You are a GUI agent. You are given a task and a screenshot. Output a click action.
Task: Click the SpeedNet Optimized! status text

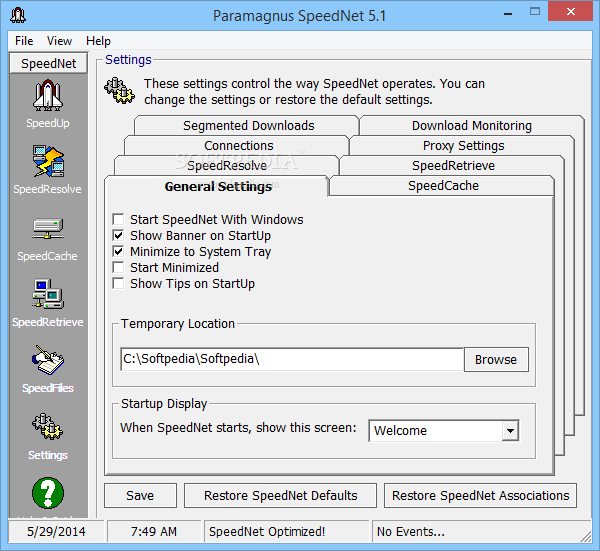pos(267,531)
